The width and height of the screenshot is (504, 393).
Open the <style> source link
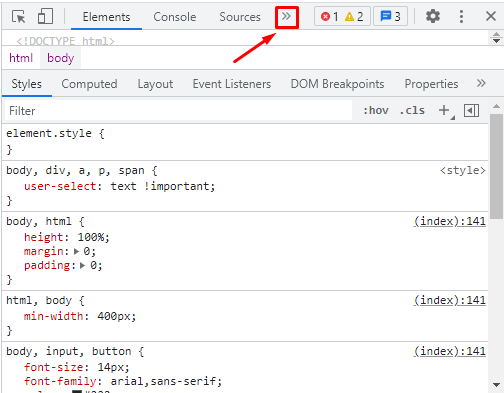coord(463,170)
